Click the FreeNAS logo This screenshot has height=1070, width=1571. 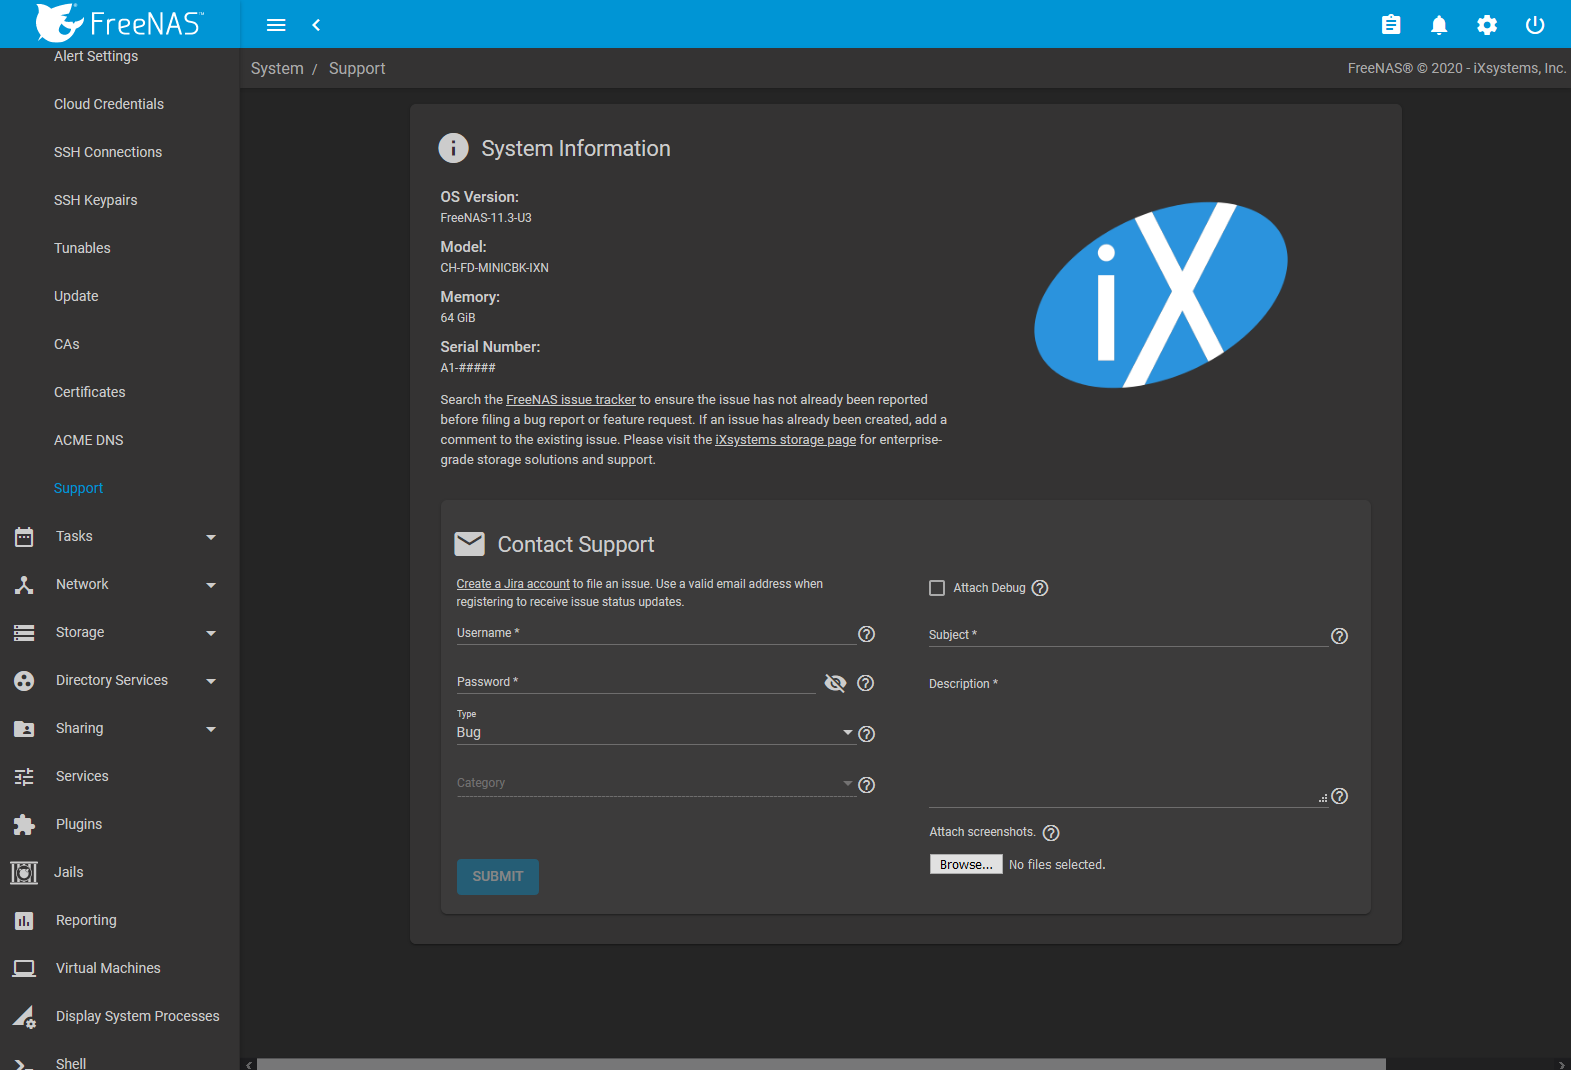(x=119, y=23)
